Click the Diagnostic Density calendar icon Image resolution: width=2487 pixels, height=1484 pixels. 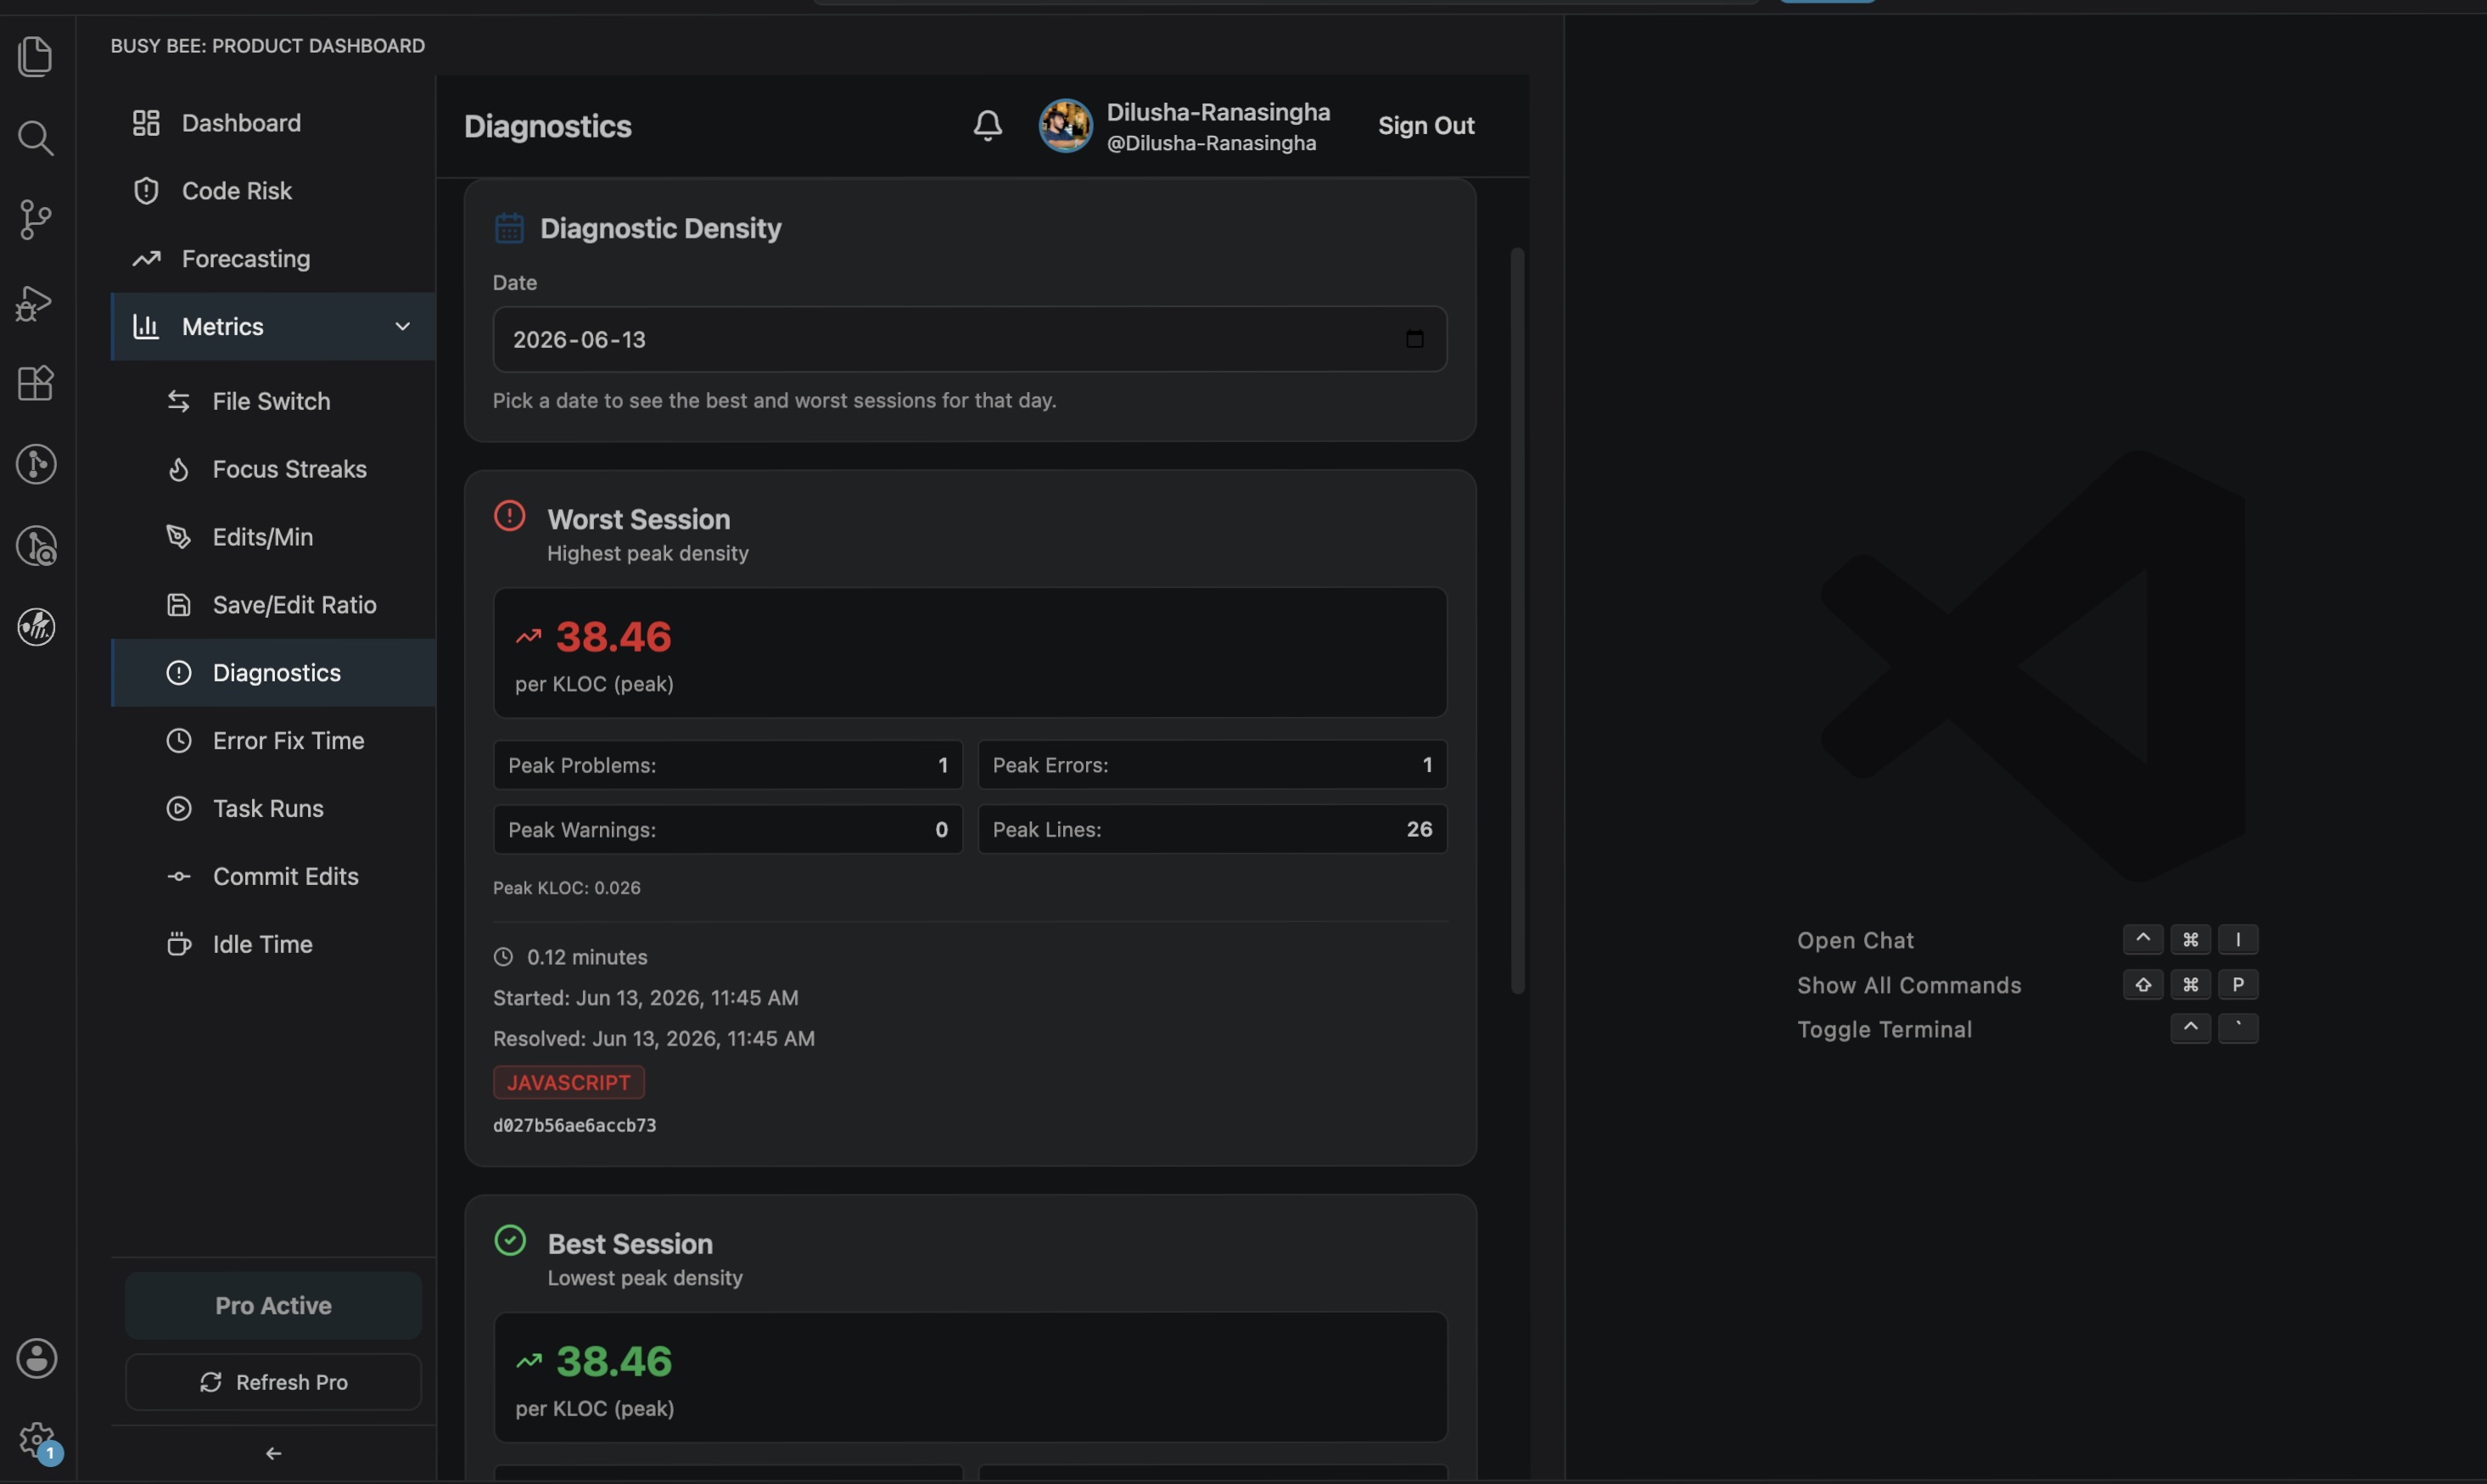(x=509, y=228)
